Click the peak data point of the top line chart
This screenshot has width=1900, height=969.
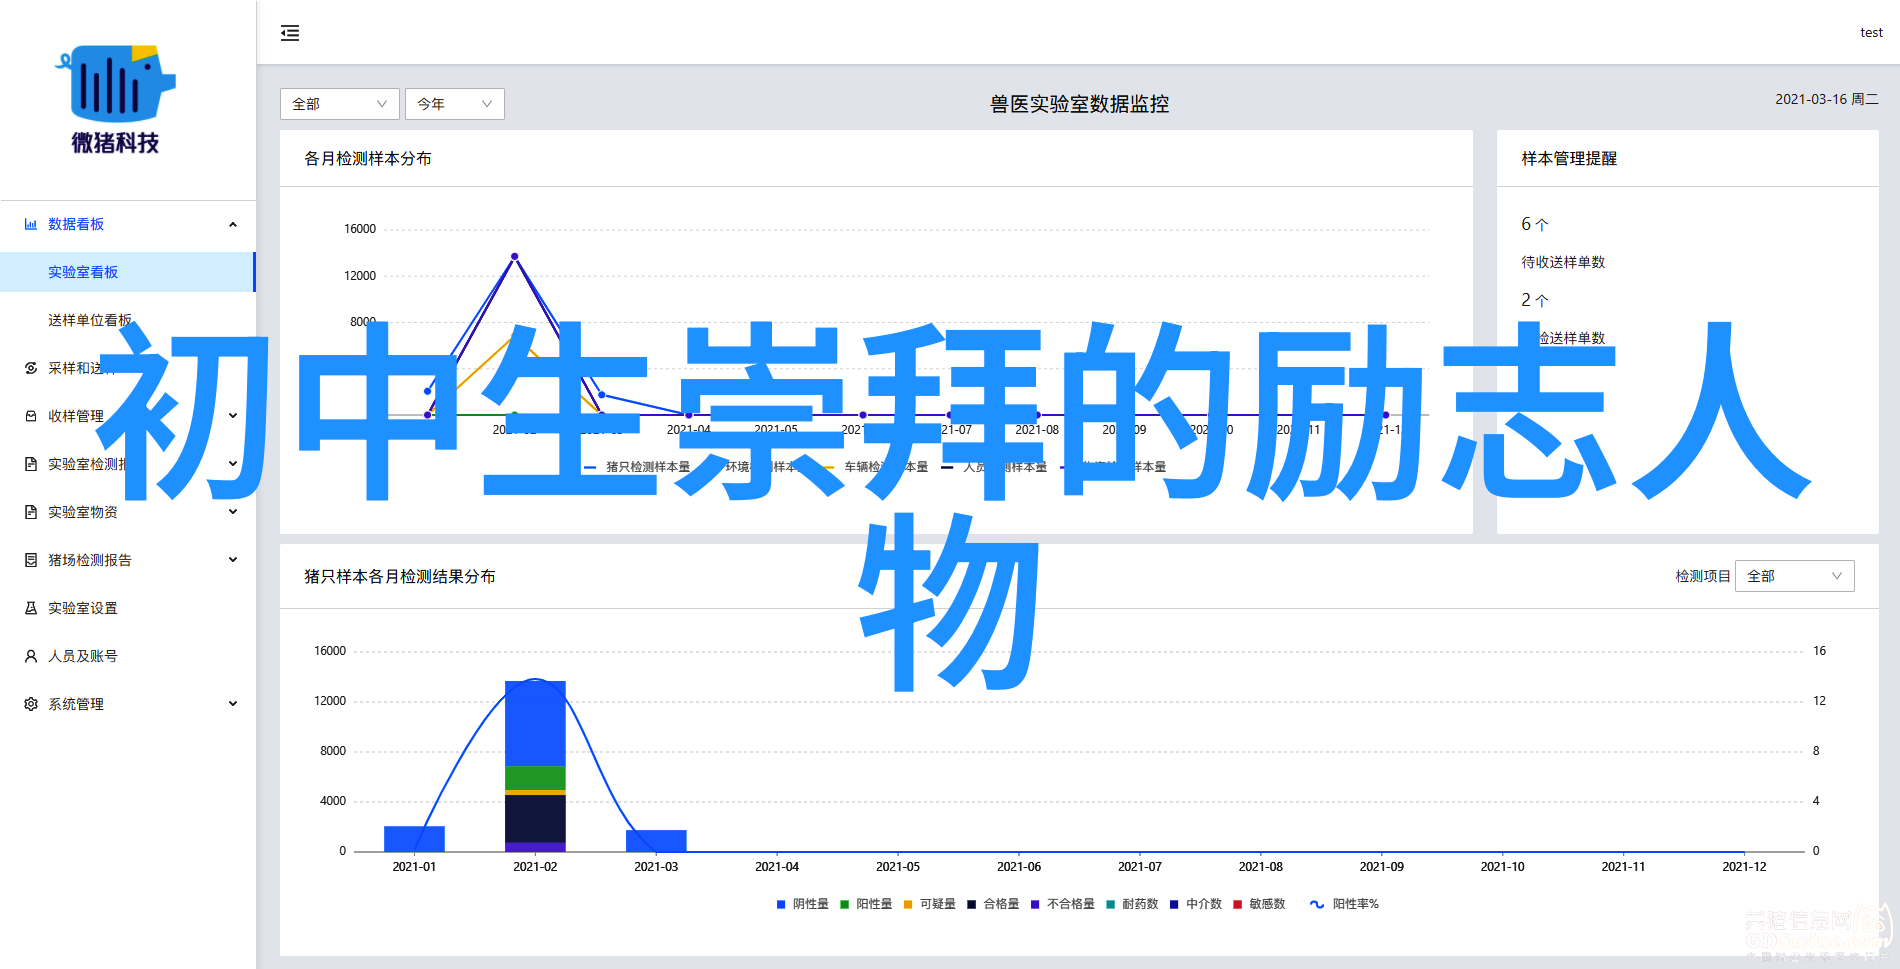pyautogui.click(x=515, y=256)
